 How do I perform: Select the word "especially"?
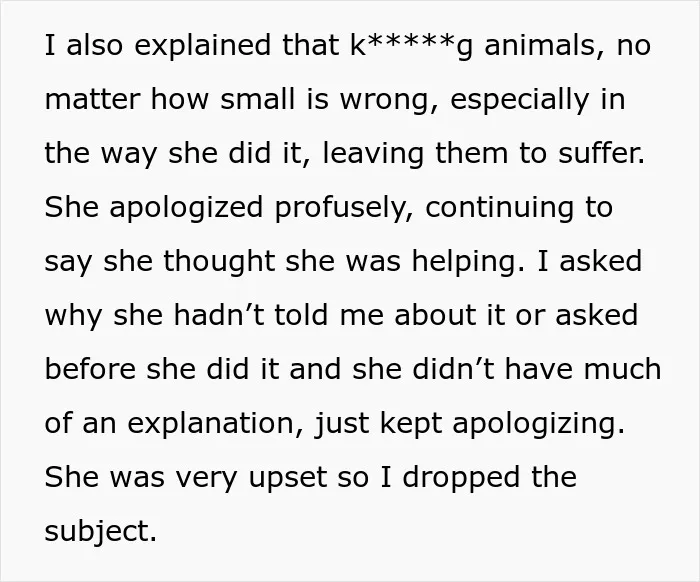pos(519,100)
